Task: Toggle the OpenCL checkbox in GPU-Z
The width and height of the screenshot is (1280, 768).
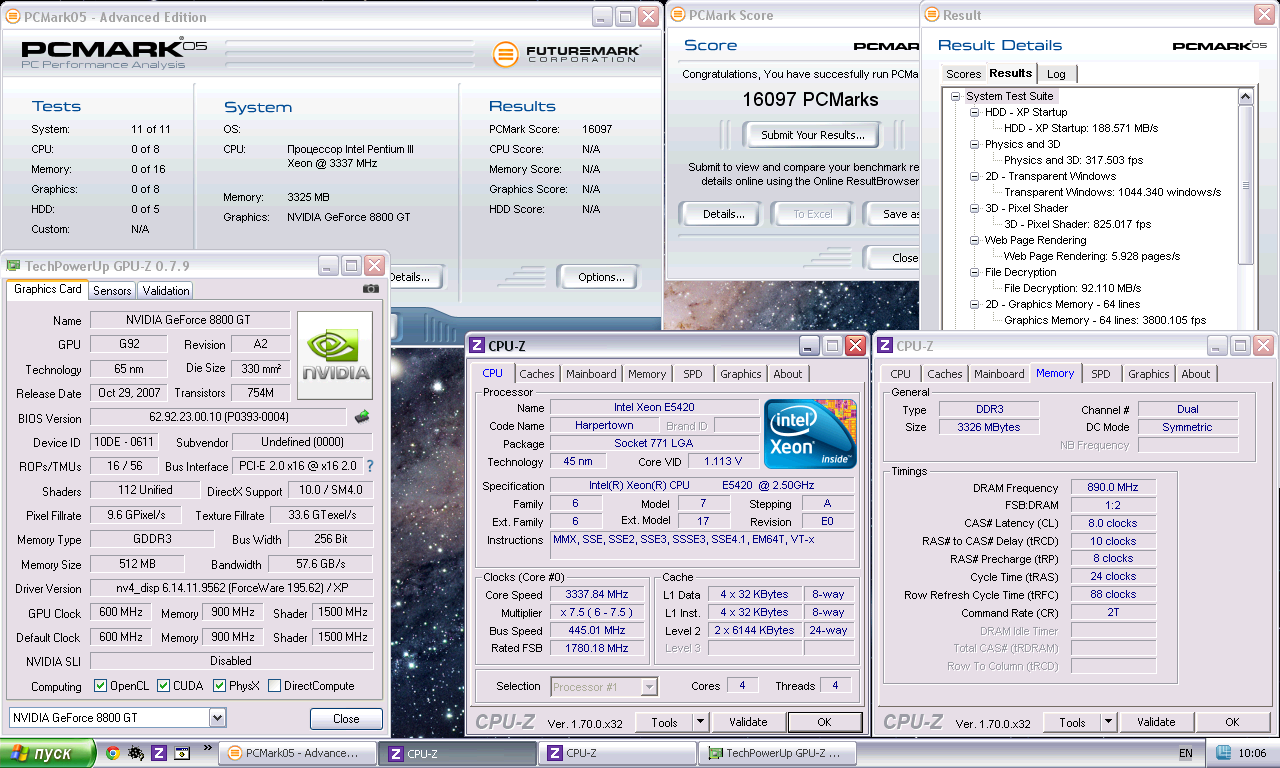Action: pyautogui.click(x=100, y=686)
